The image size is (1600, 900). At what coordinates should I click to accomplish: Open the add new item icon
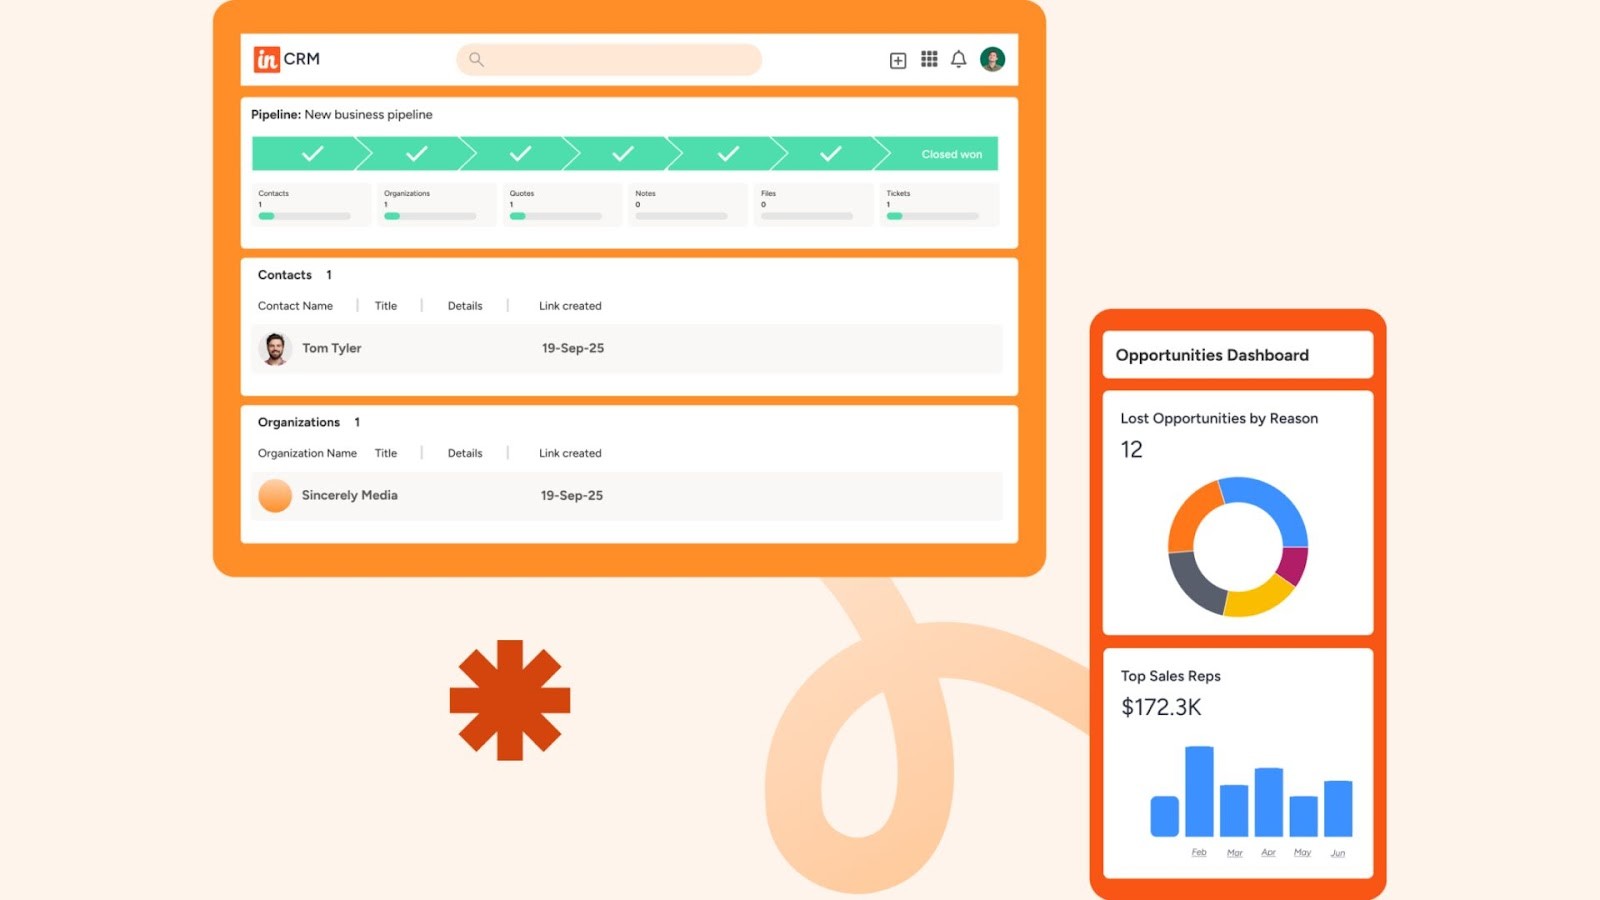(897, 60)
